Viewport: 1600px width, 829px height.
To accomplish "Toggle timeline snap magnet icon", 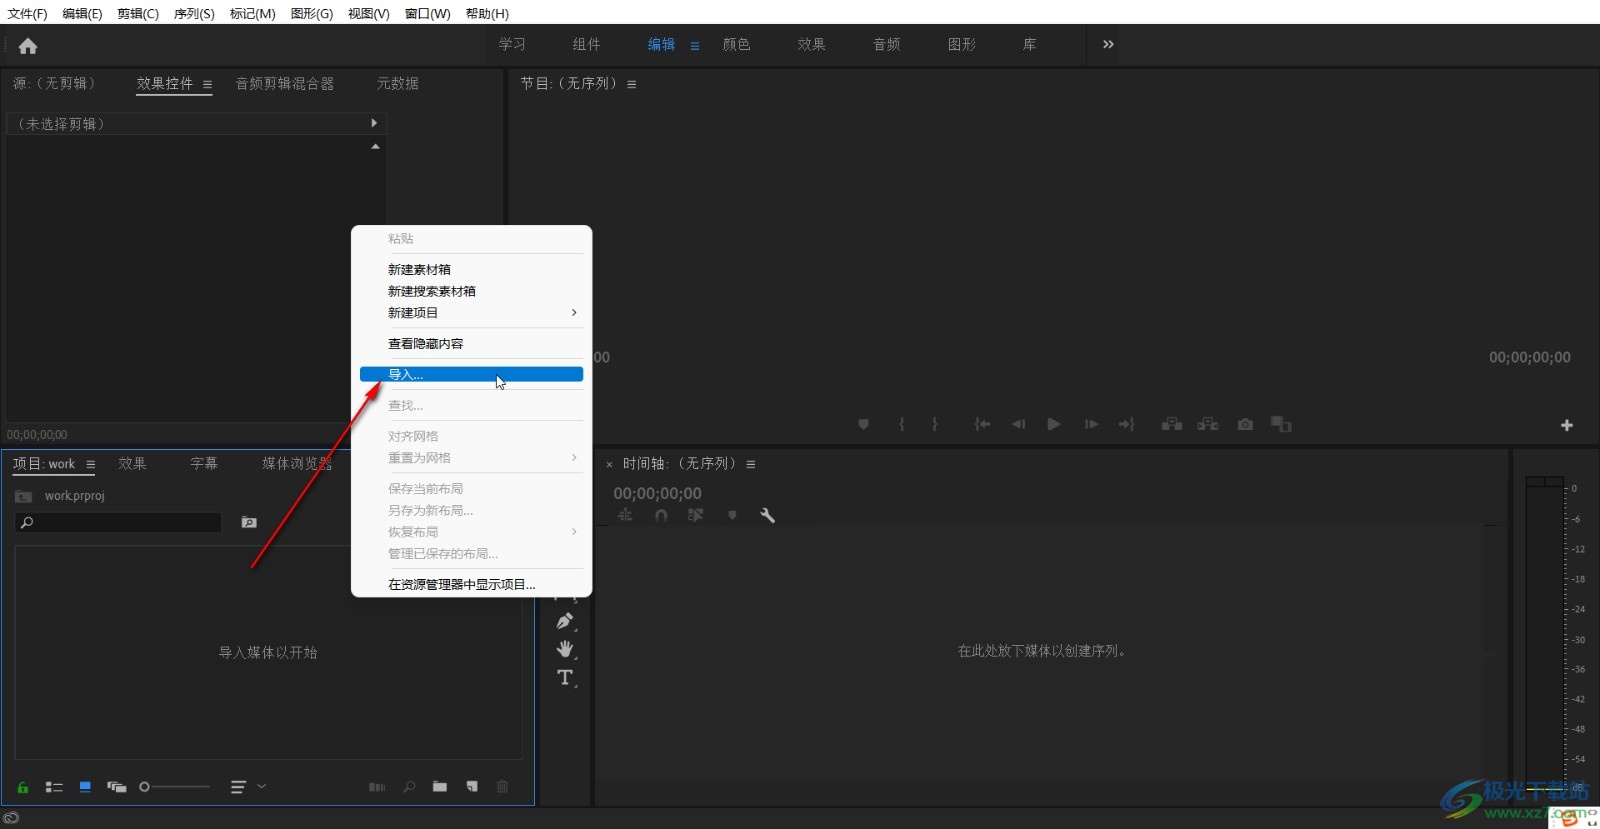I will (661, 515).
